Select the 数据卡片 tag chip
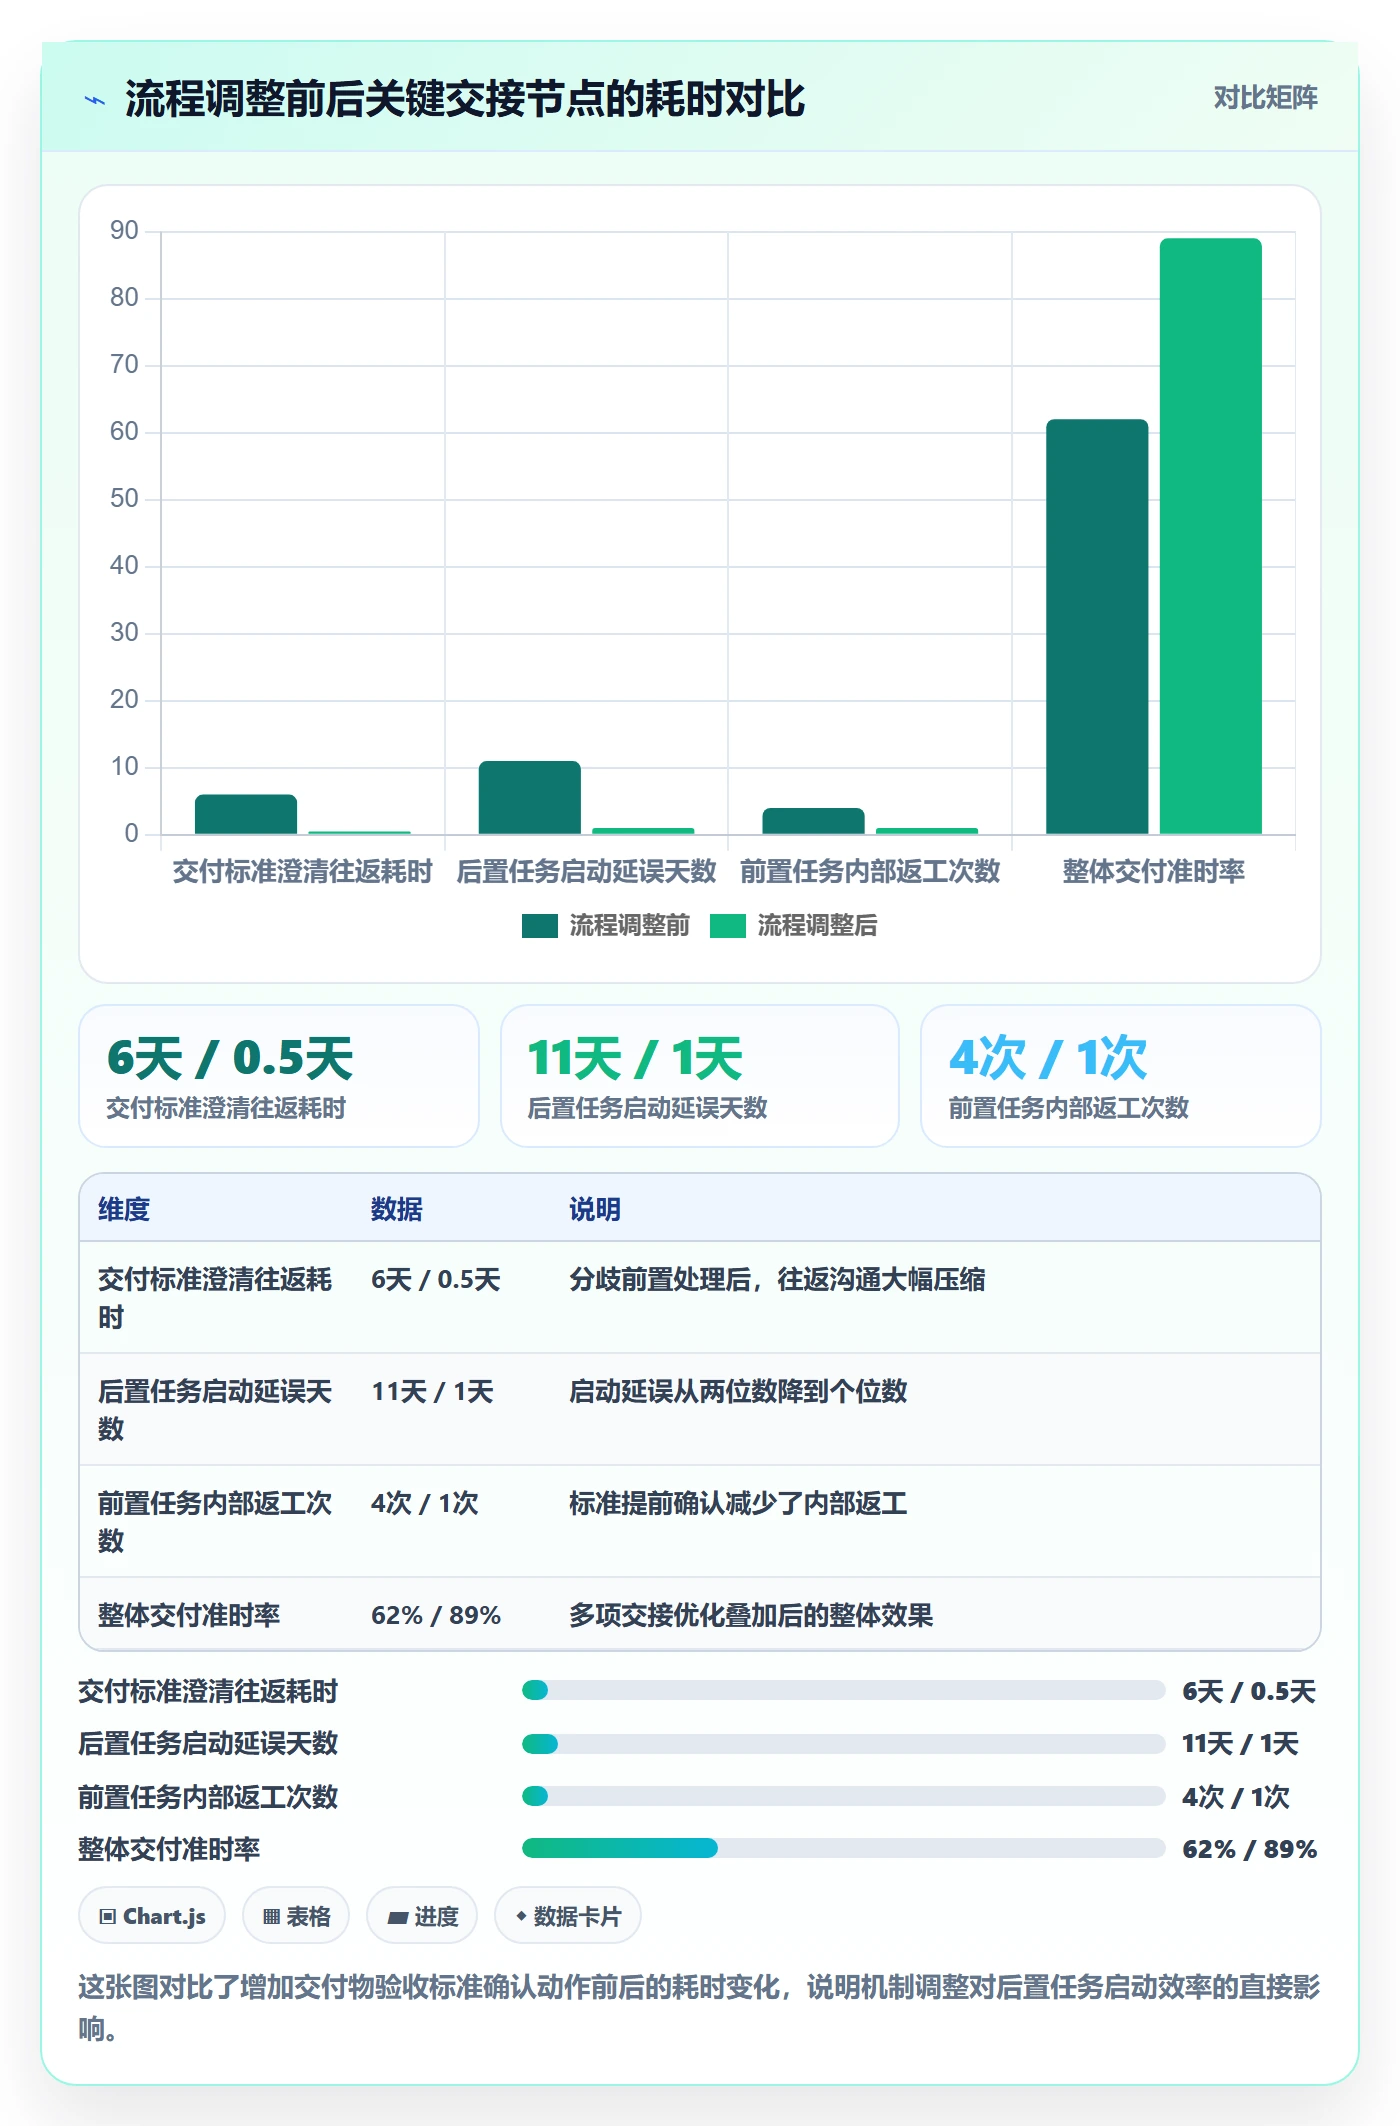This screenshot has width=1400, height=2126. [x=567, y=1916]
